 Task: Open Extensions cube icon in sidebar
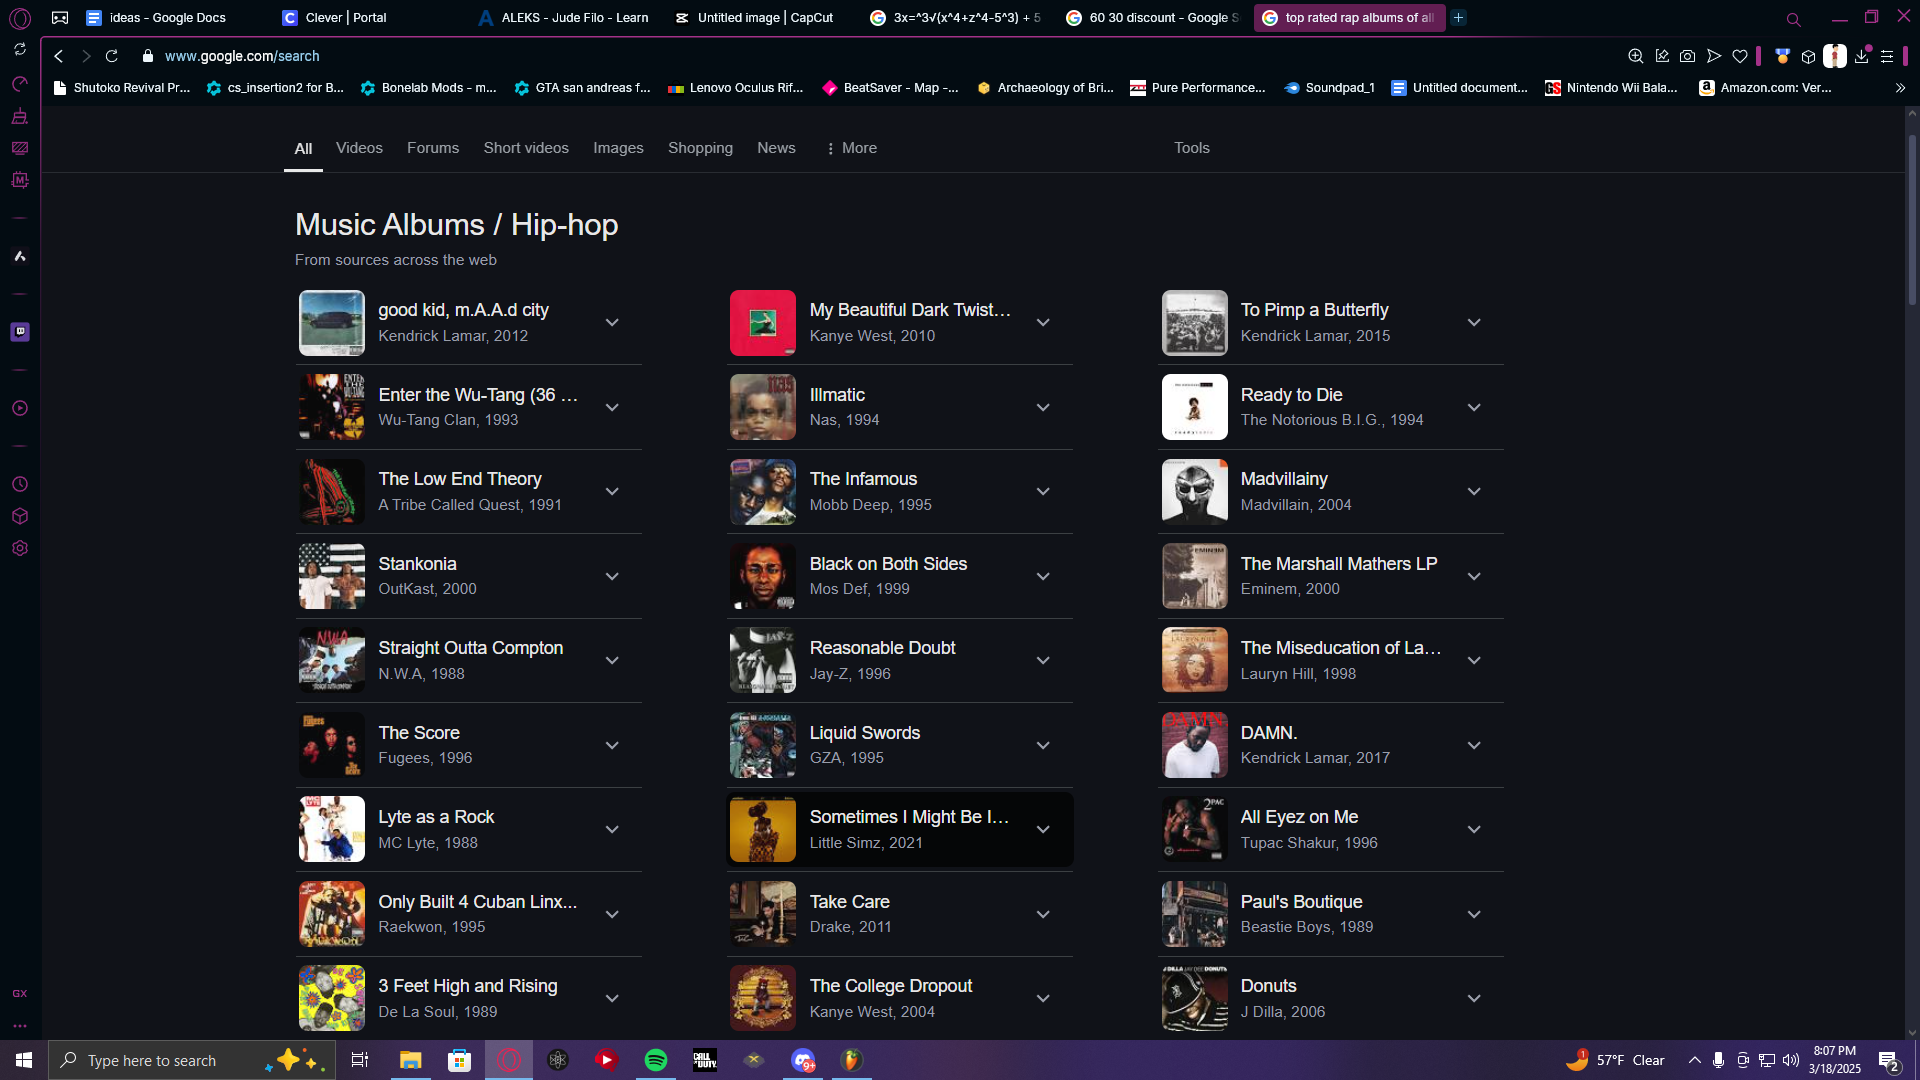(20, 516)
